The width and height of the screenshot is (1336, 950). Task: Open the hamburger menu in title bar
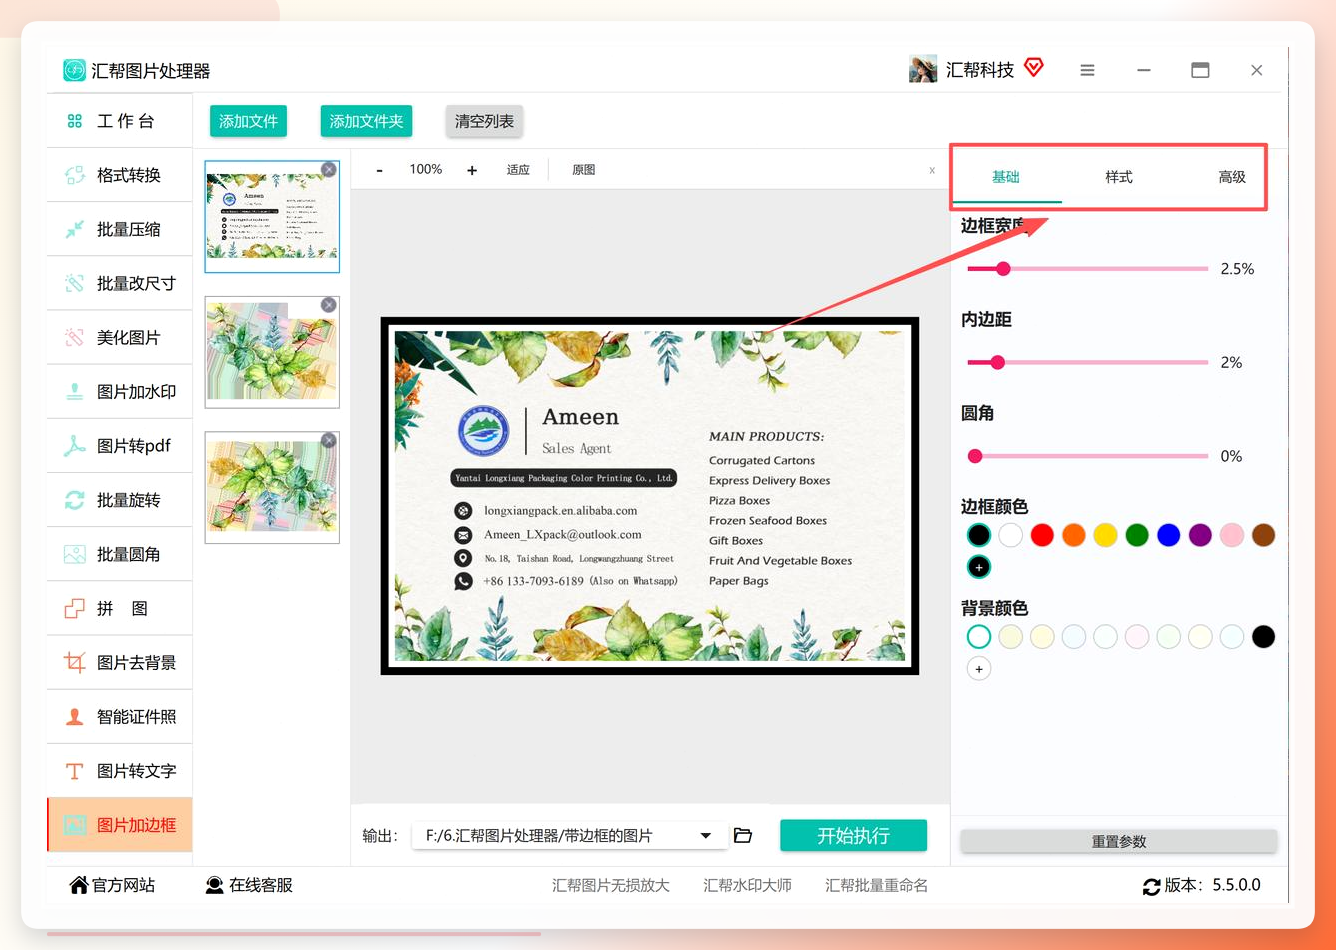1087,70
